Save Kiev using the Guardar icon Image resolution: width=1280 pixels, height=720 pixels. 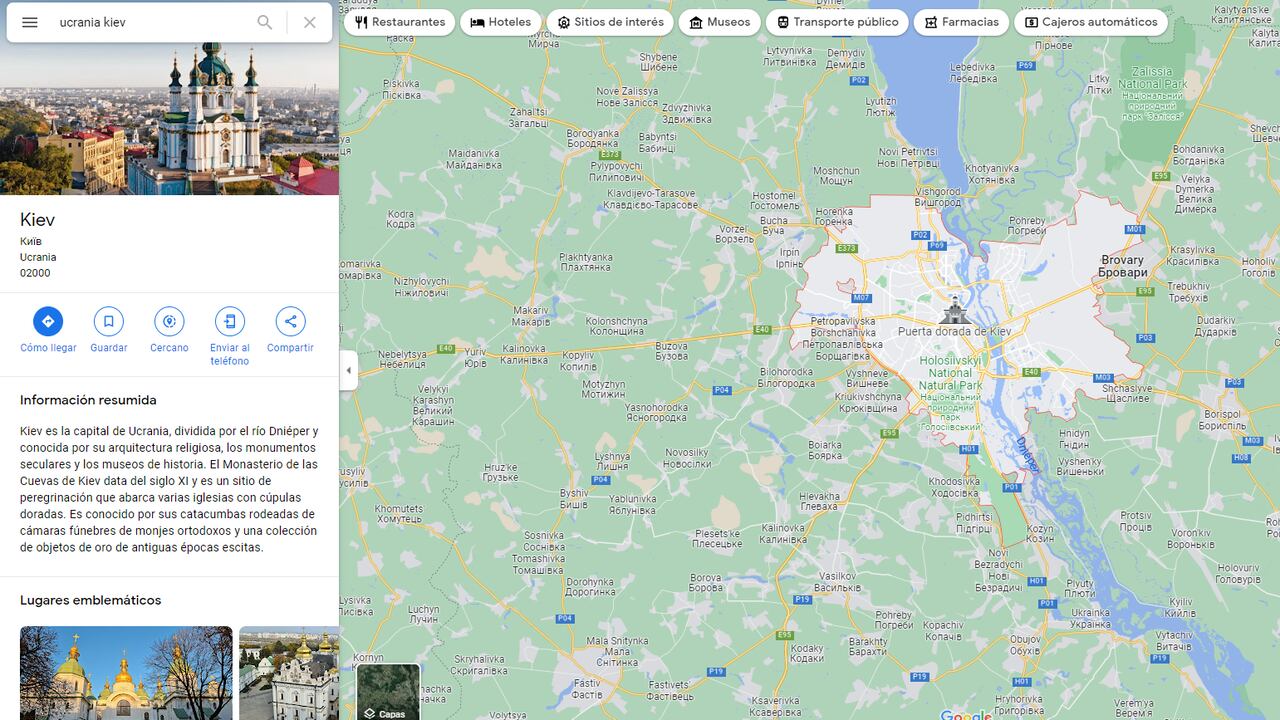pos(109,321)
